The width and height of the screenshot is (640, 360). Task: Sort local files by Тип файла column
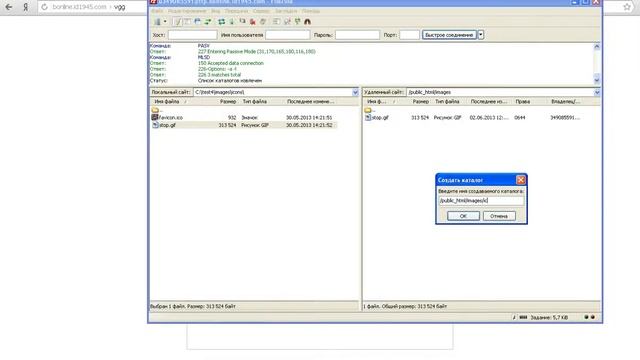[x=254, y=102]
